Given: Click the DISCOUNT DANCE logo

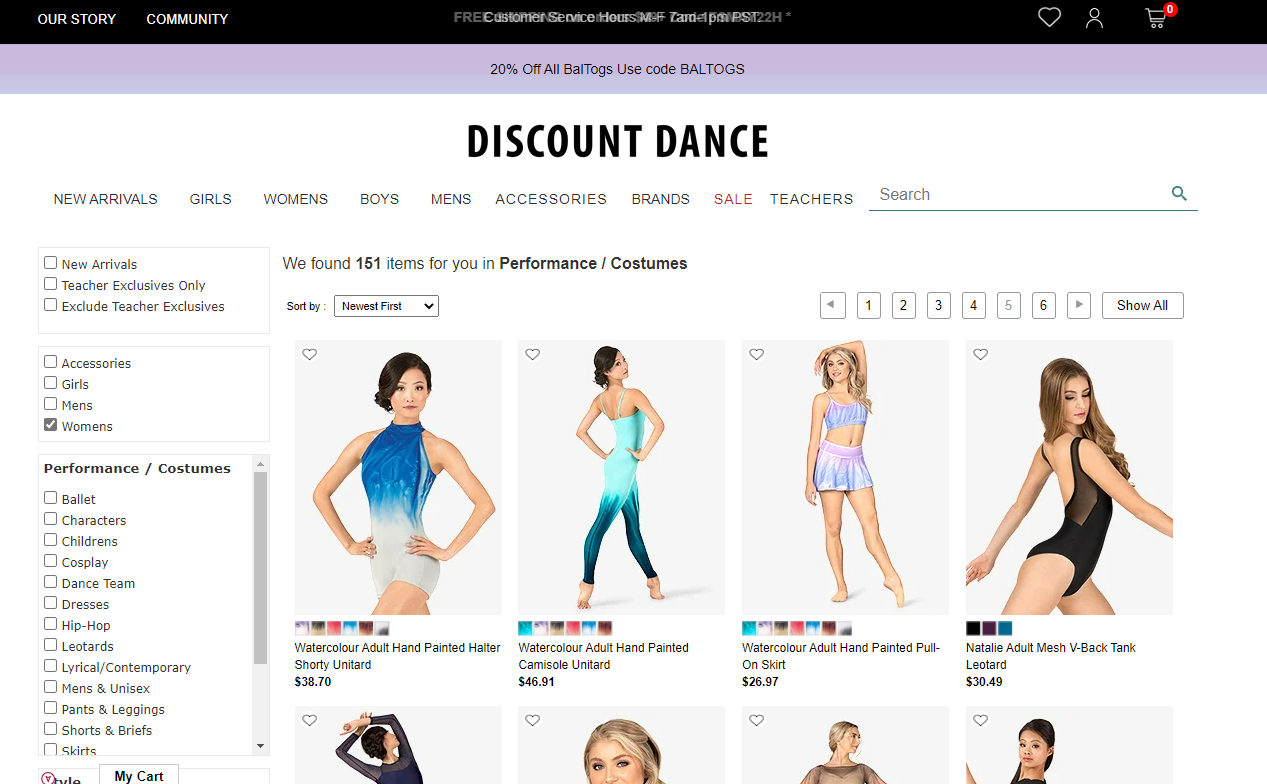Looking at the screenshot, I should 617,142.
